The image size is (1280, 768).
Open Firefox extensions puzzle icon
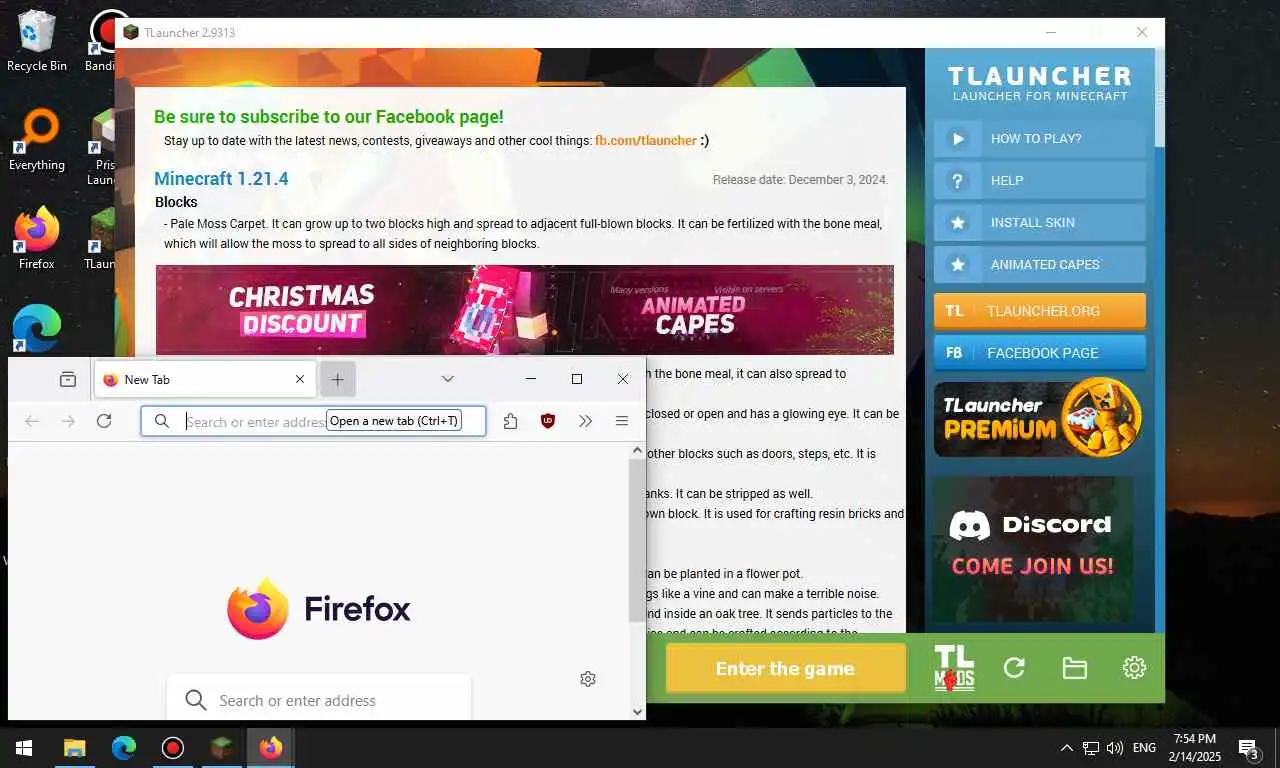pyautogui.click(x=510, y=421)
